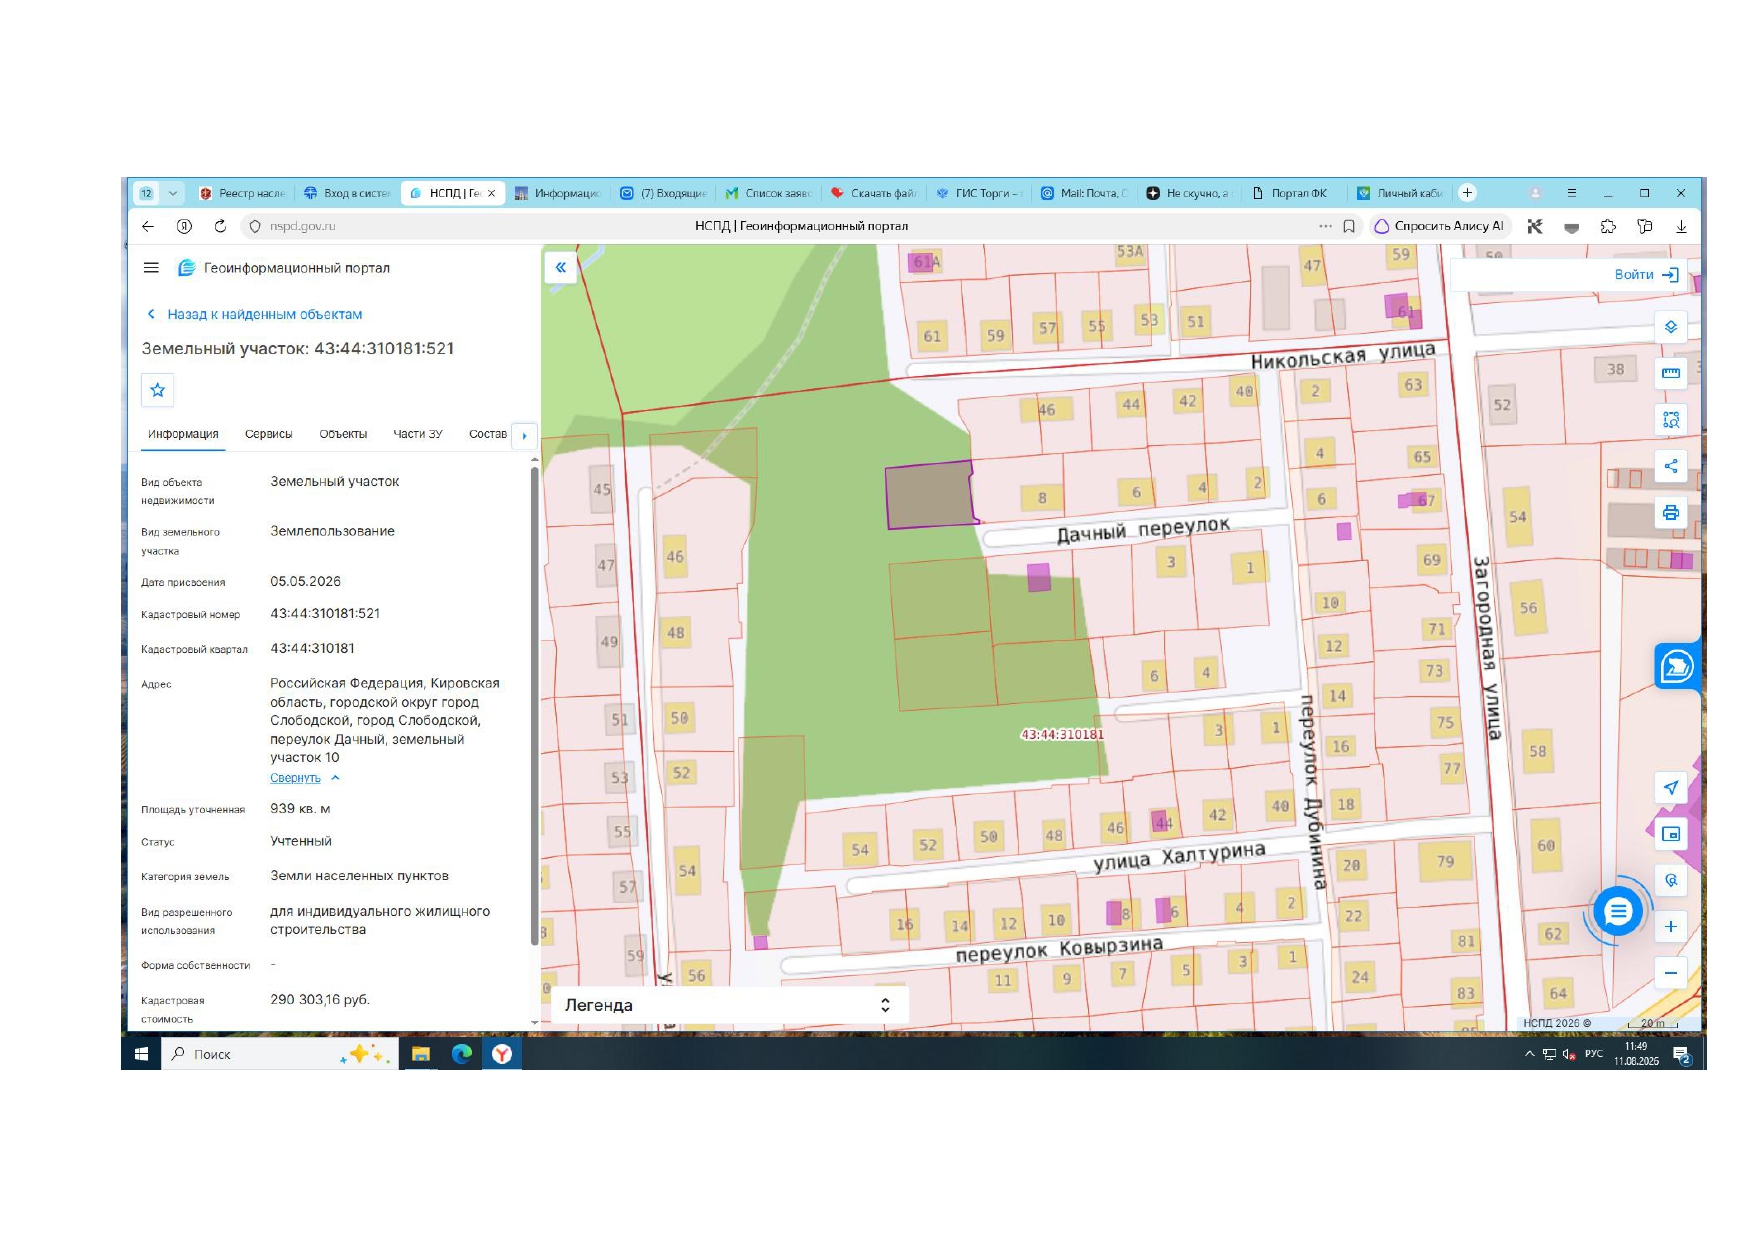Open the share map option
This screenshot has height=1241, width=1755.
coord(1670,466)
